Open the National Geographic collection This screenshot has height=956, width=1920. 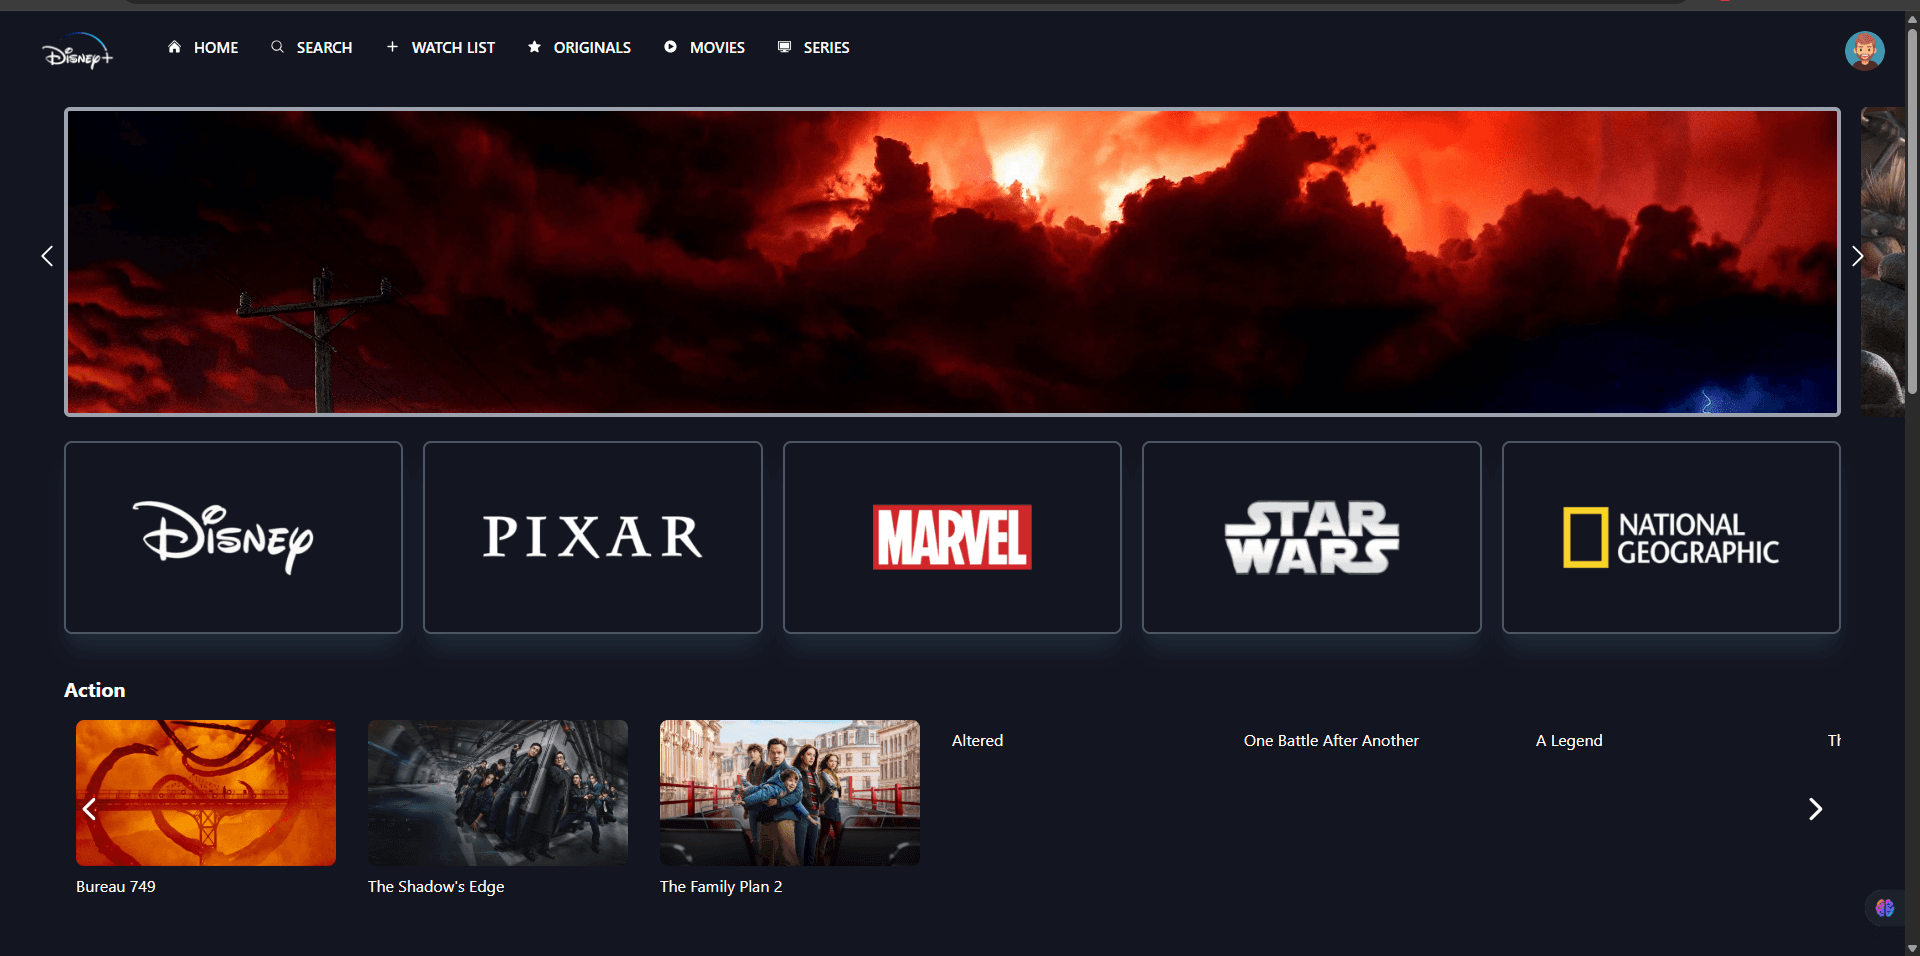point(1670,537)
